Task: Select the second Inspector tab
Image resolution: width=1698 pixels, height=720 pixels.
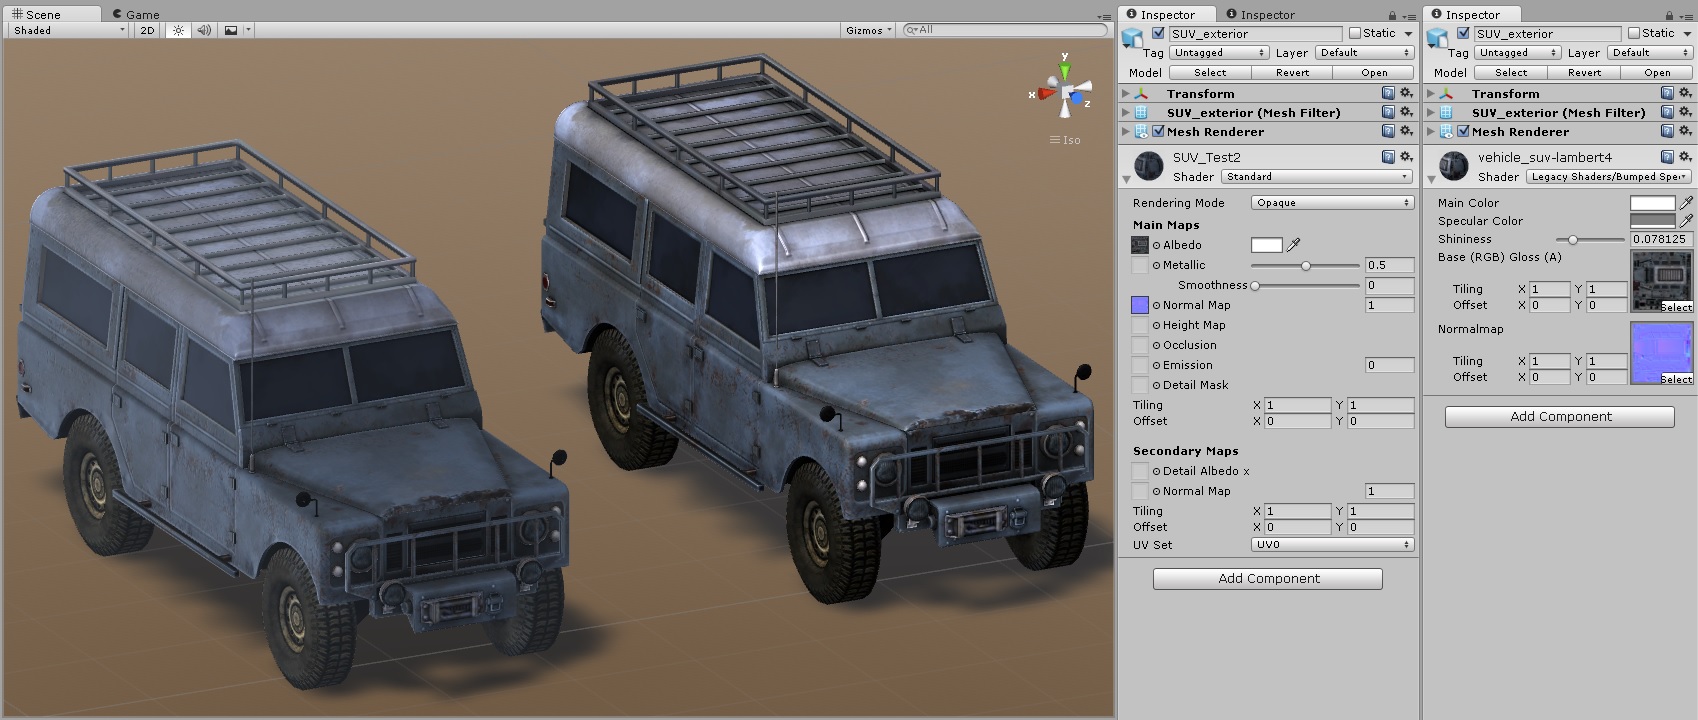Action: [1259, 14]
